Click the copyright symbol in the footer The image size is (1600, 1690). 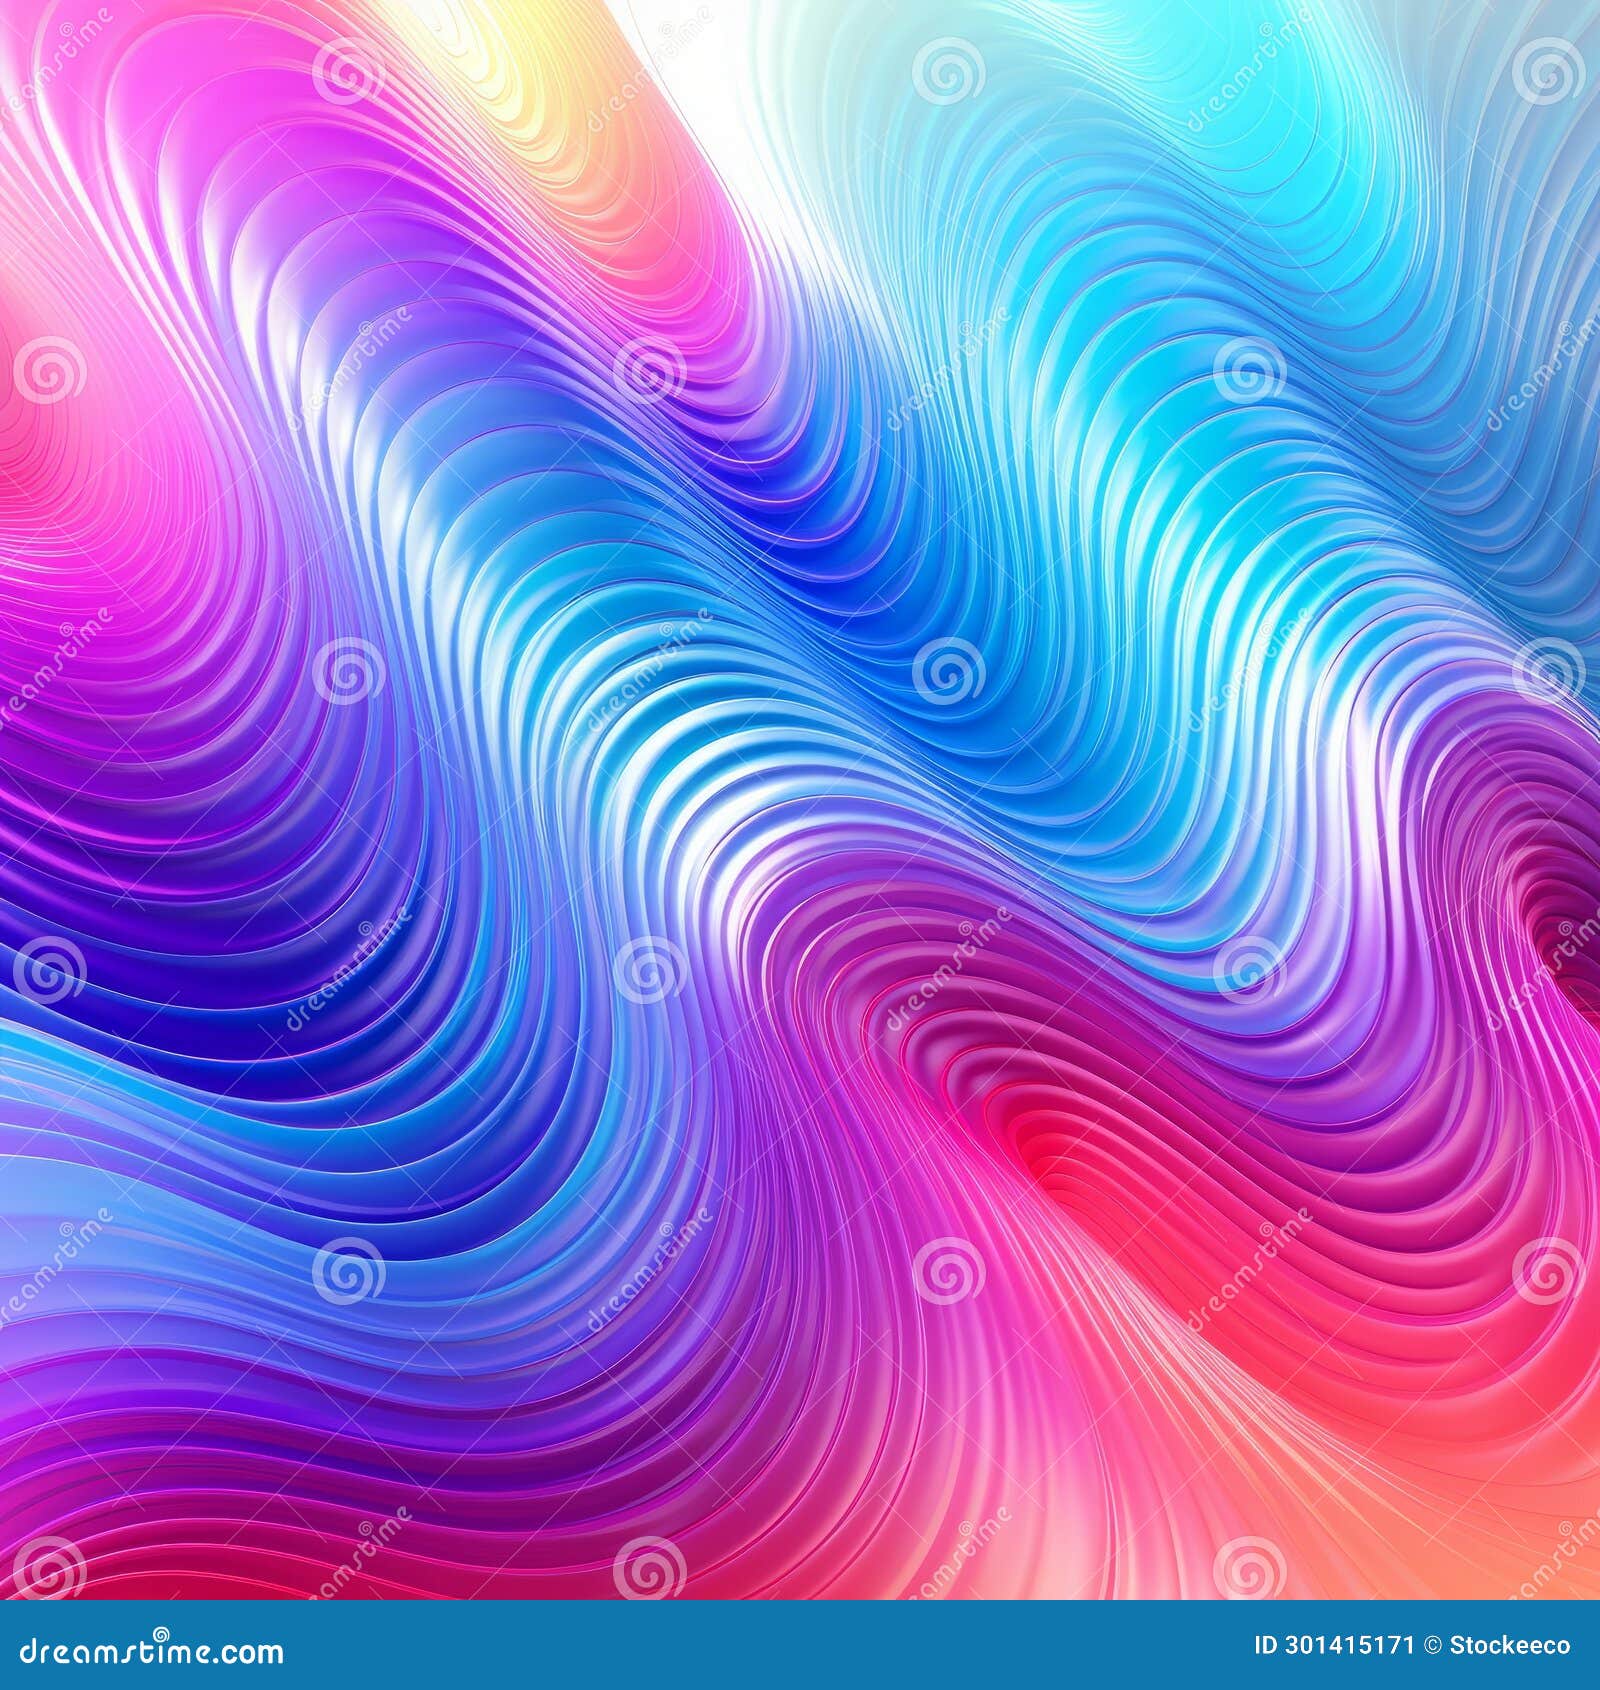click(x=1431, y=1645)
